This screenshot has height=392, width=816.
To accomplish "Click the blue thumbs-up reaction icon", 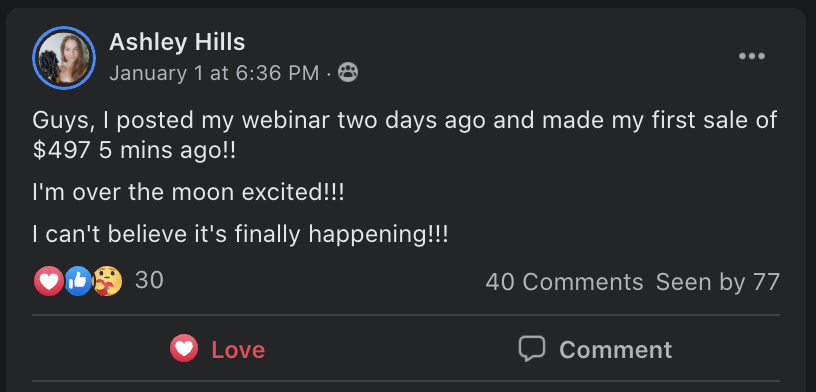I will pos(78,282).
